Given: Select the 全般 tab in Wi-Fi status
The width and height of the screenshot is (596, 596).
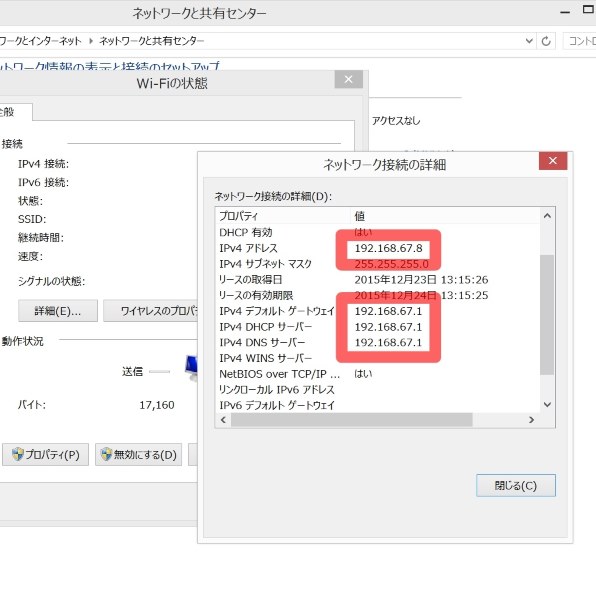Looking at the screenshot, I should [14, 112].
